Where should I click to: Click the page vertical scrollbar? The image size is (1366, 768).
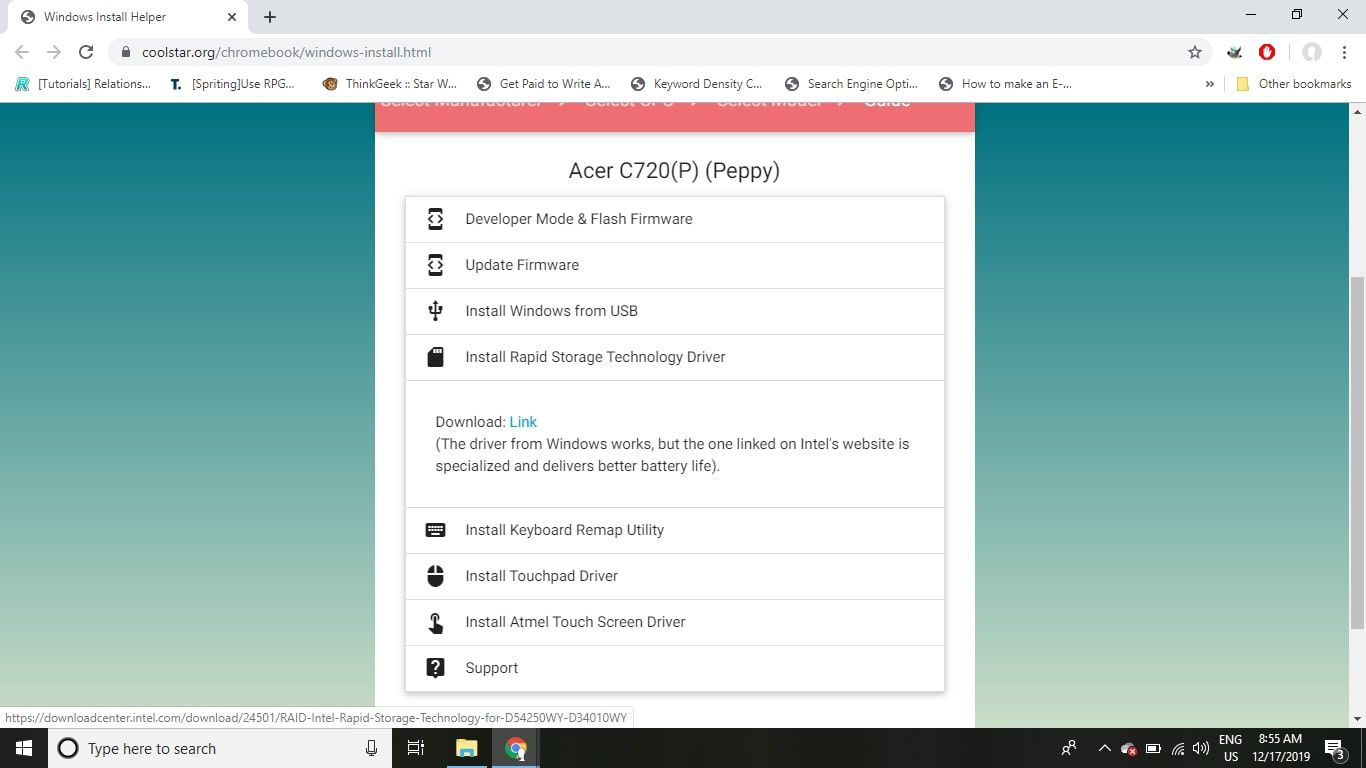point(1357,453)
